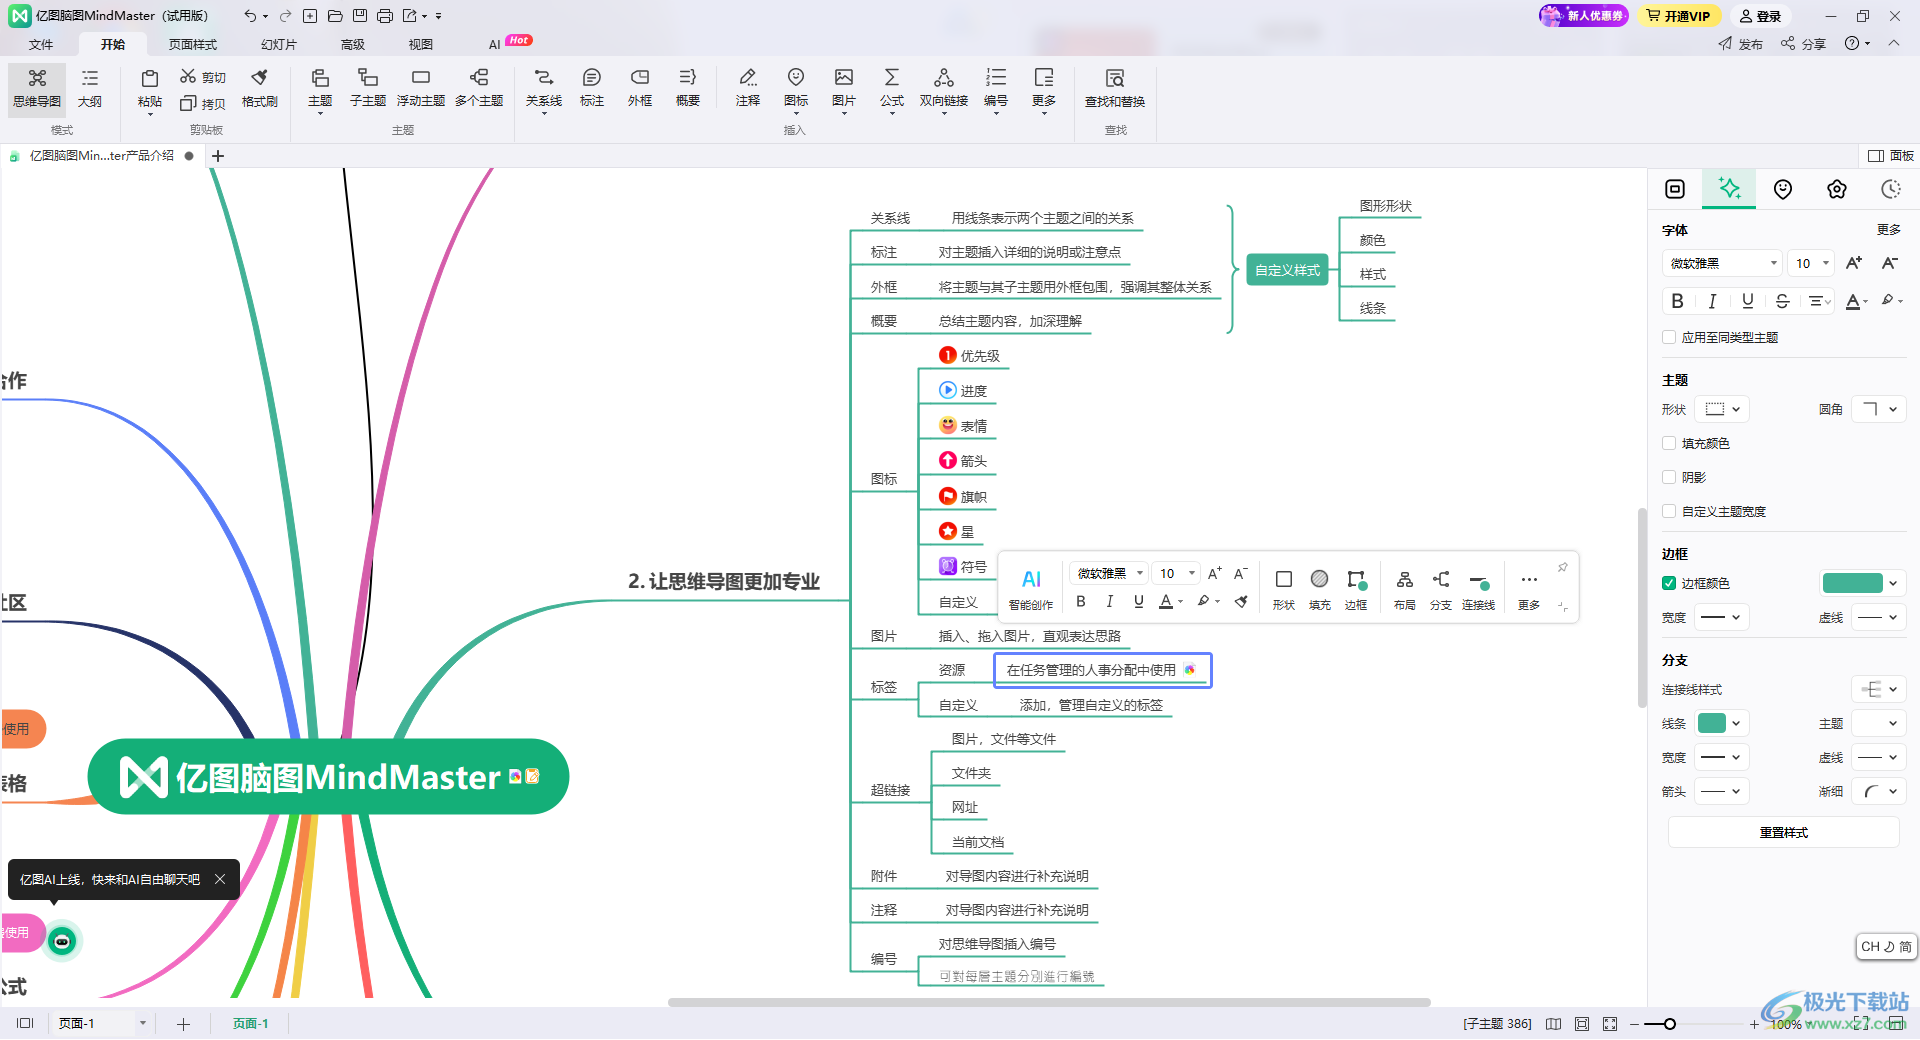Open the 文件 menu
Image resolution: width=1920 pixels, height=1040 pixels.
pos(41,45)
